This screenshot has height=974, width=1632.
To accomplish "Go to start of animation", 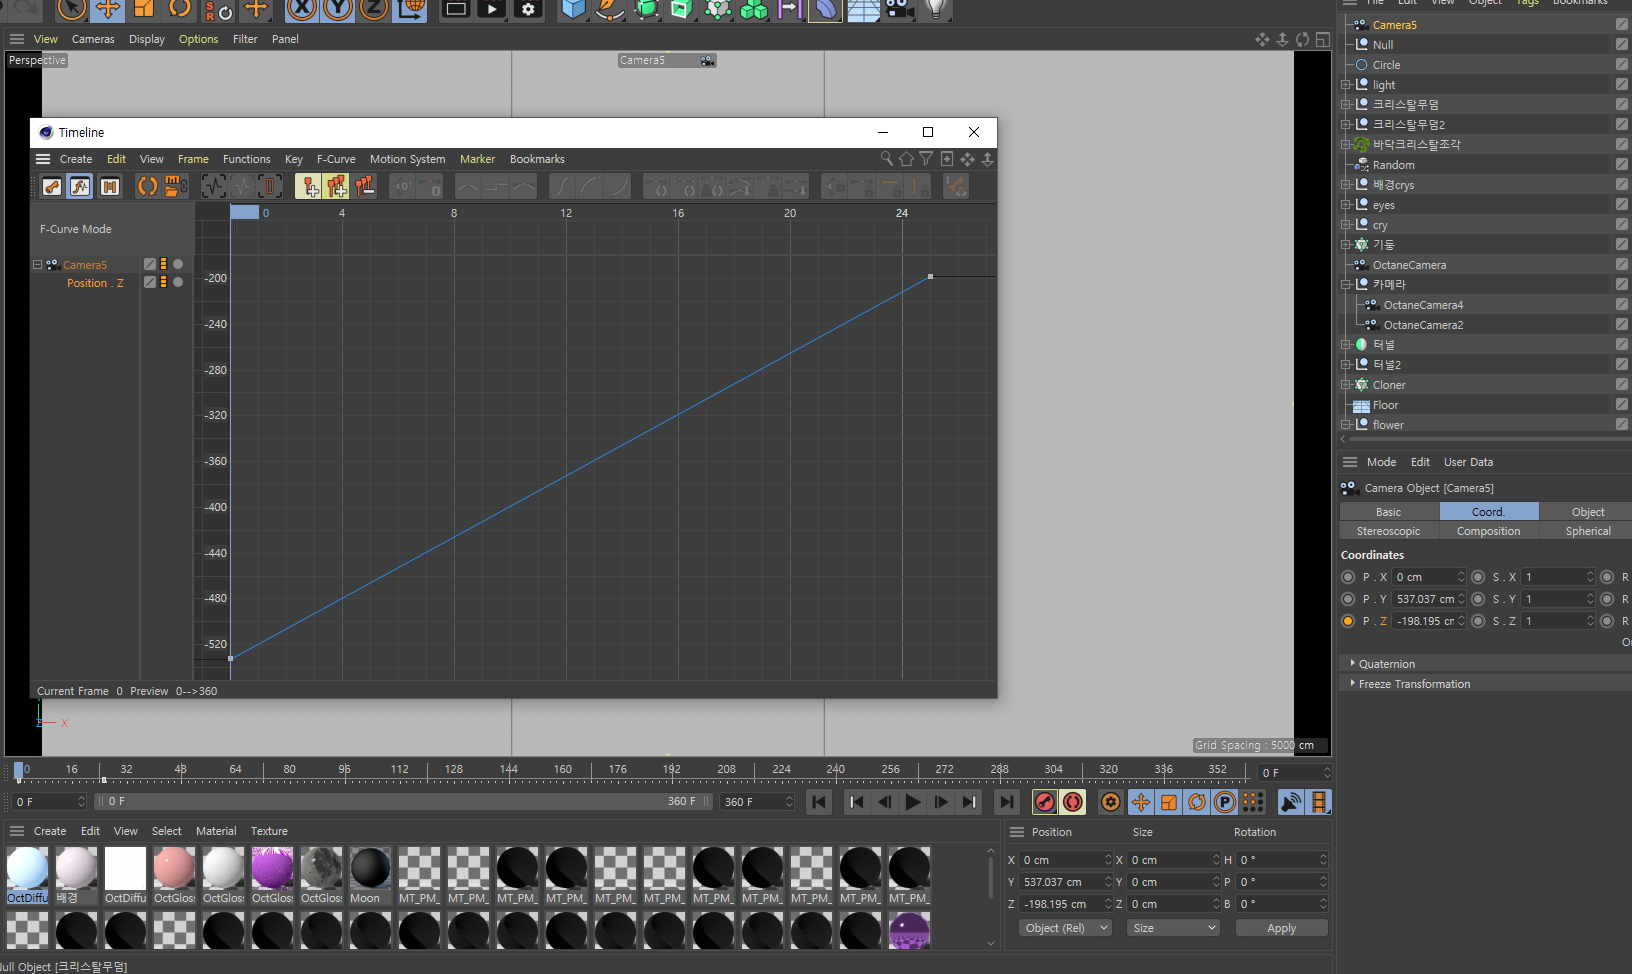I will click(819, 802).
